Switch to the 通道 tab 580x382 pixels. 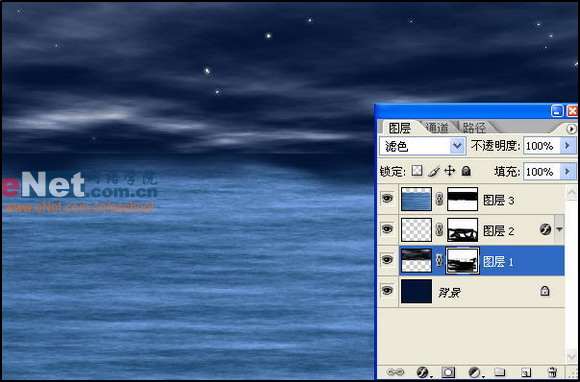(437, 128)
